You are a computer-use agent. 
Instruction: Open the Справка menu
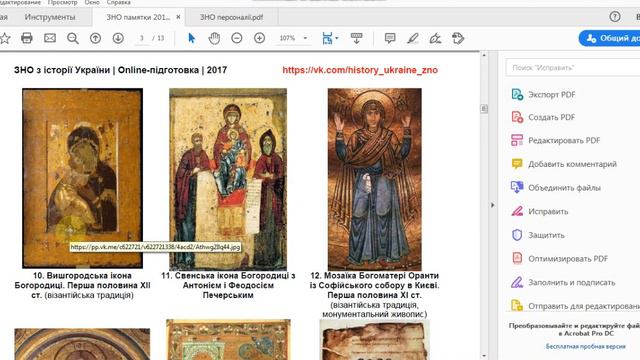click(118, 2)
